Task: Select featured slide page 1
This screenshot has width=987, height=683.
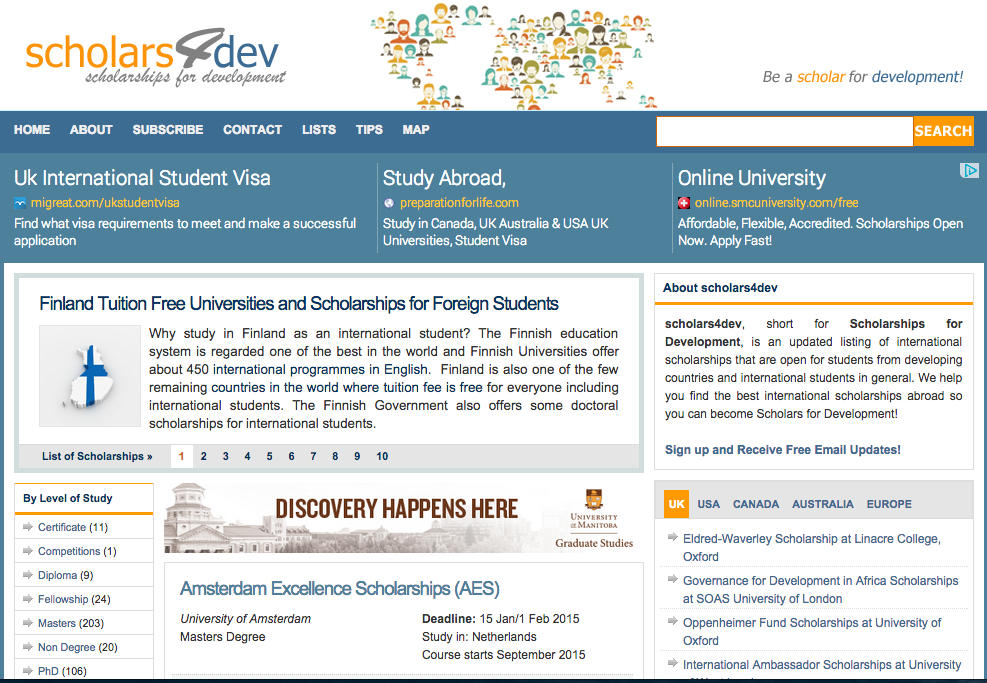Action: (181, 456)
